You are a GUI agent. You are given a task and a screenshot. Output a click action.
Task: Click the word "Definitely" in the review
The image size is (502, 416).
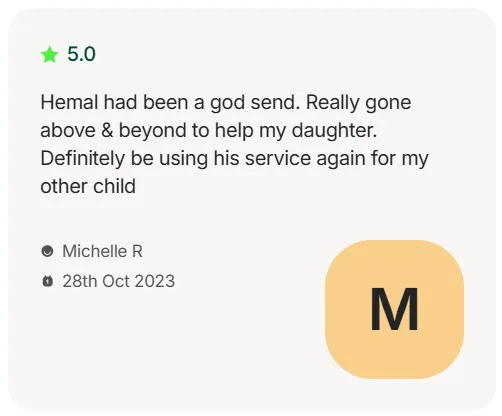coord(82,159)
